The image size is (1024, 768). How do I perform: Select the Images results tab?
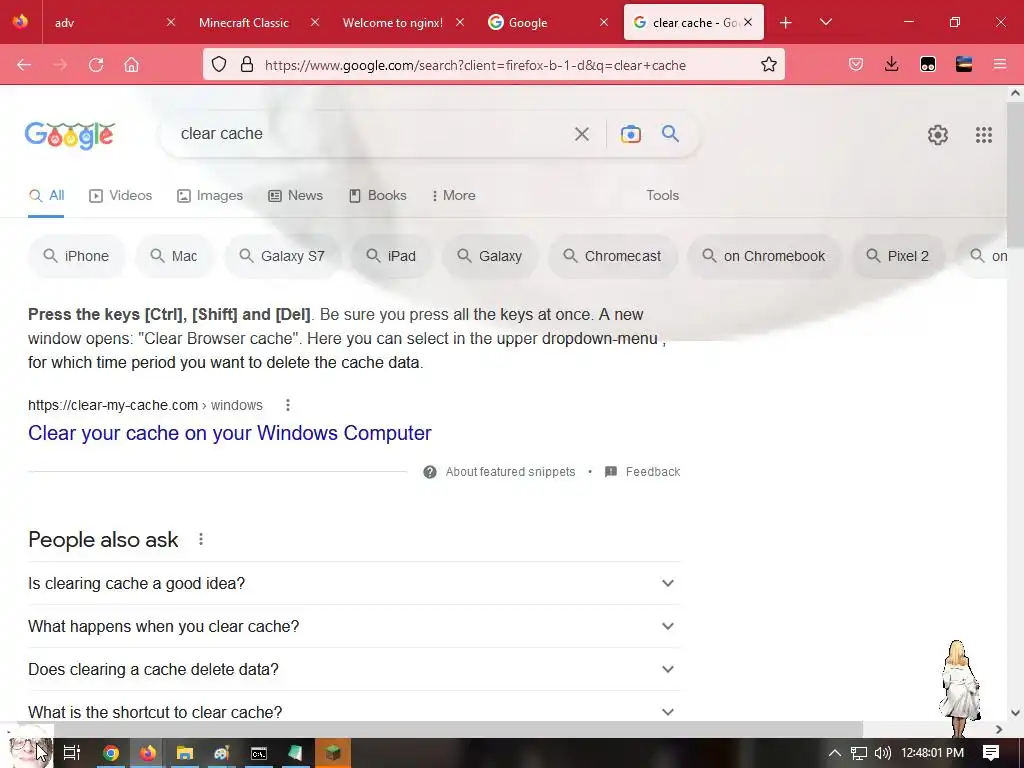(x=210, y=195)
